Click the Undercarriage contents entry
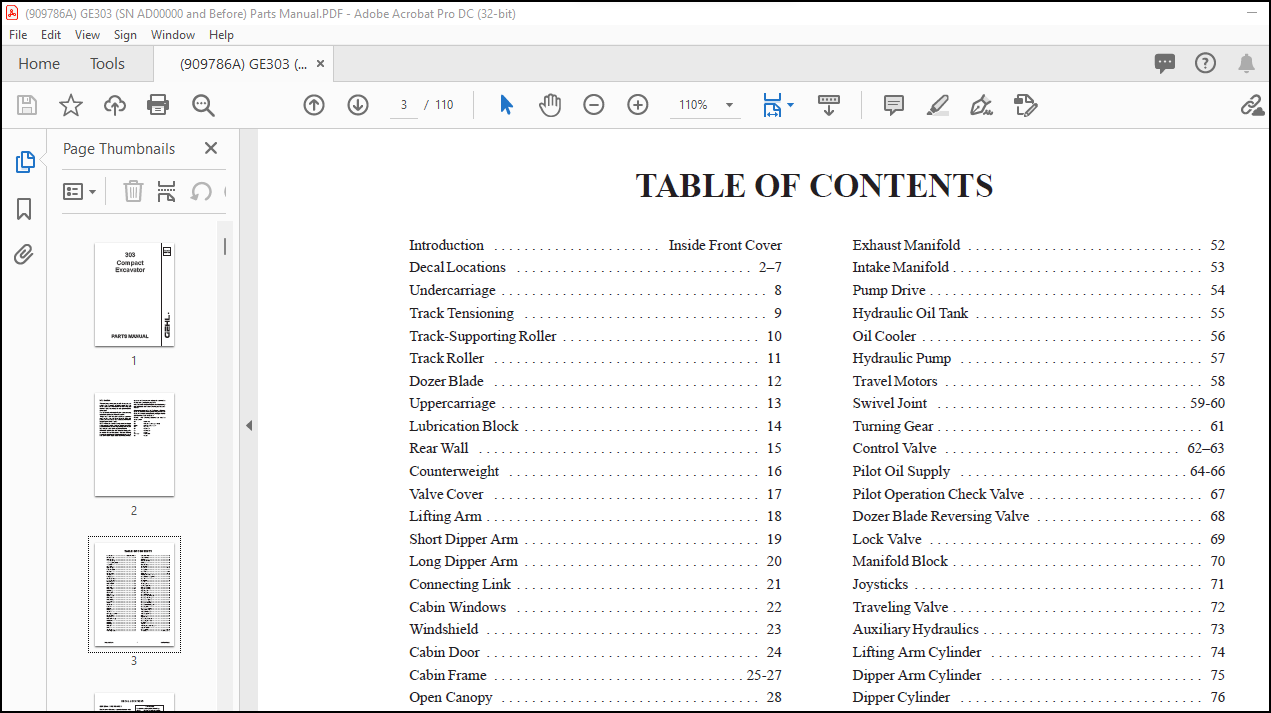This screenshot has width=1271, height=713. (x=595, y=290)
